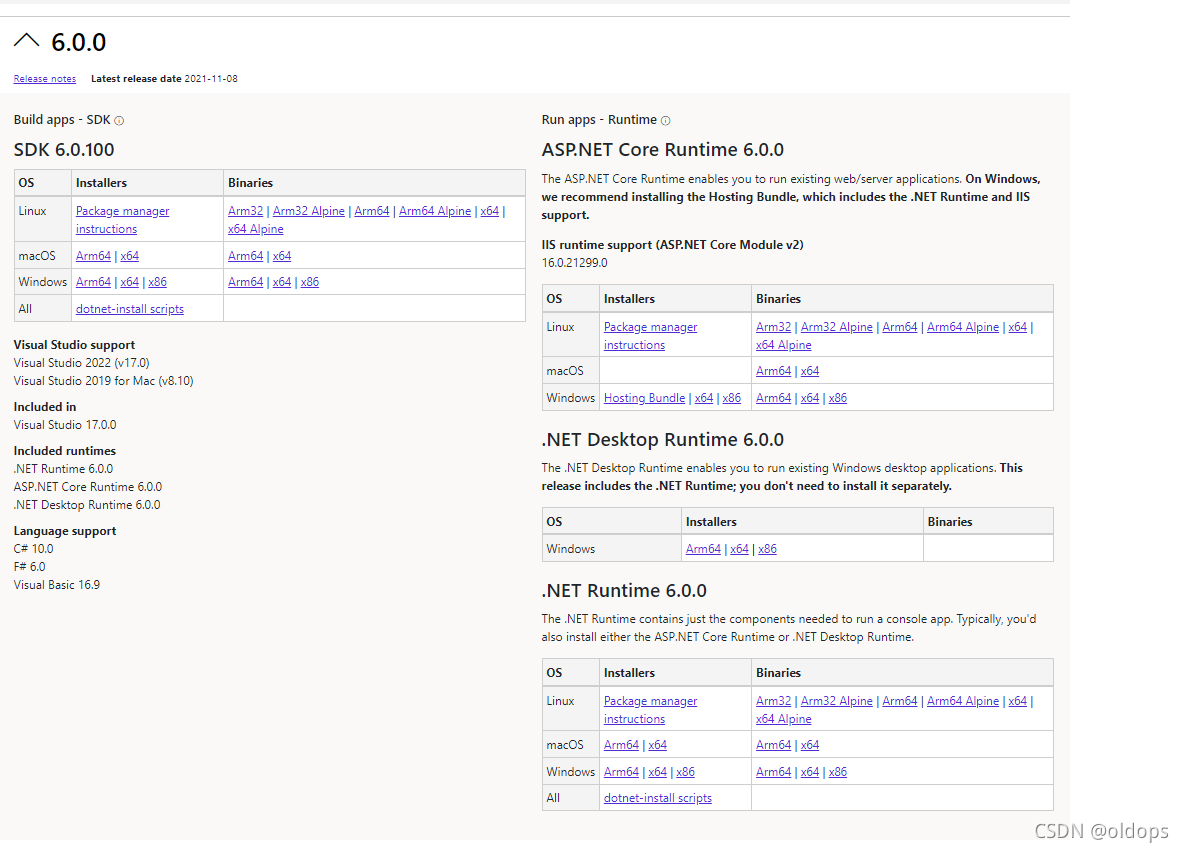Download ASP.NET Core Linux Arm32 binary

773,327
